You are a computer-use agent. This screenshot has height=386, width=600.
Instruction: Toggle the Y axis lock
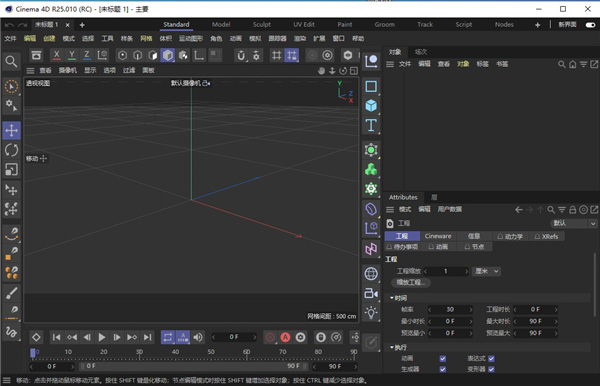72,55
